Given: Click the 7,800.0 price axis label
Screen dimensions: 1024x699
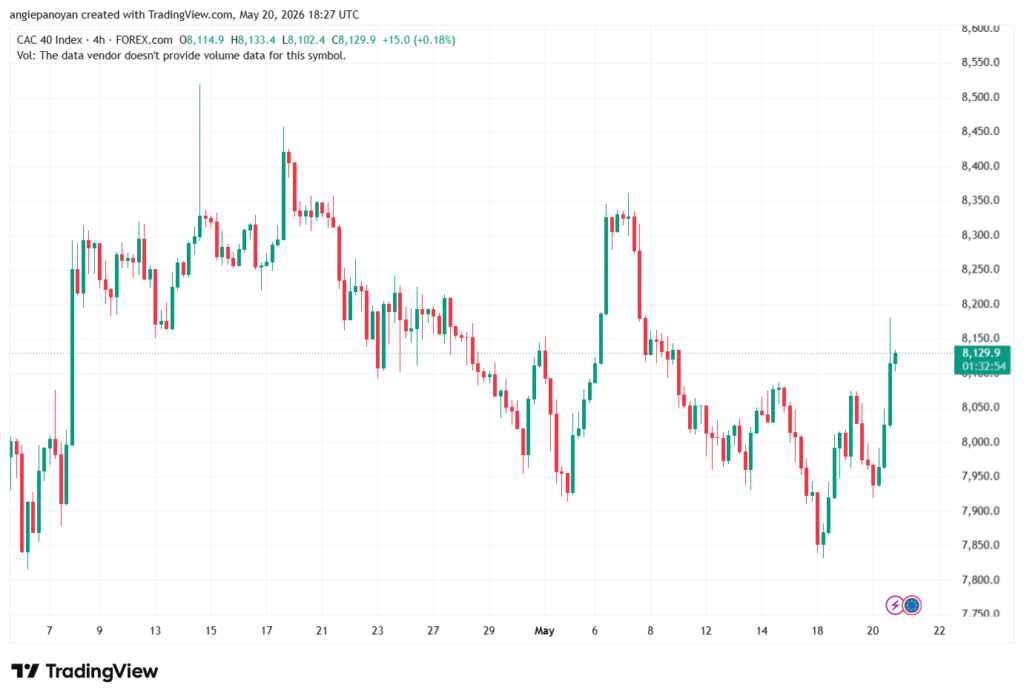Looking at the screenshot, I should coord(980,579).
